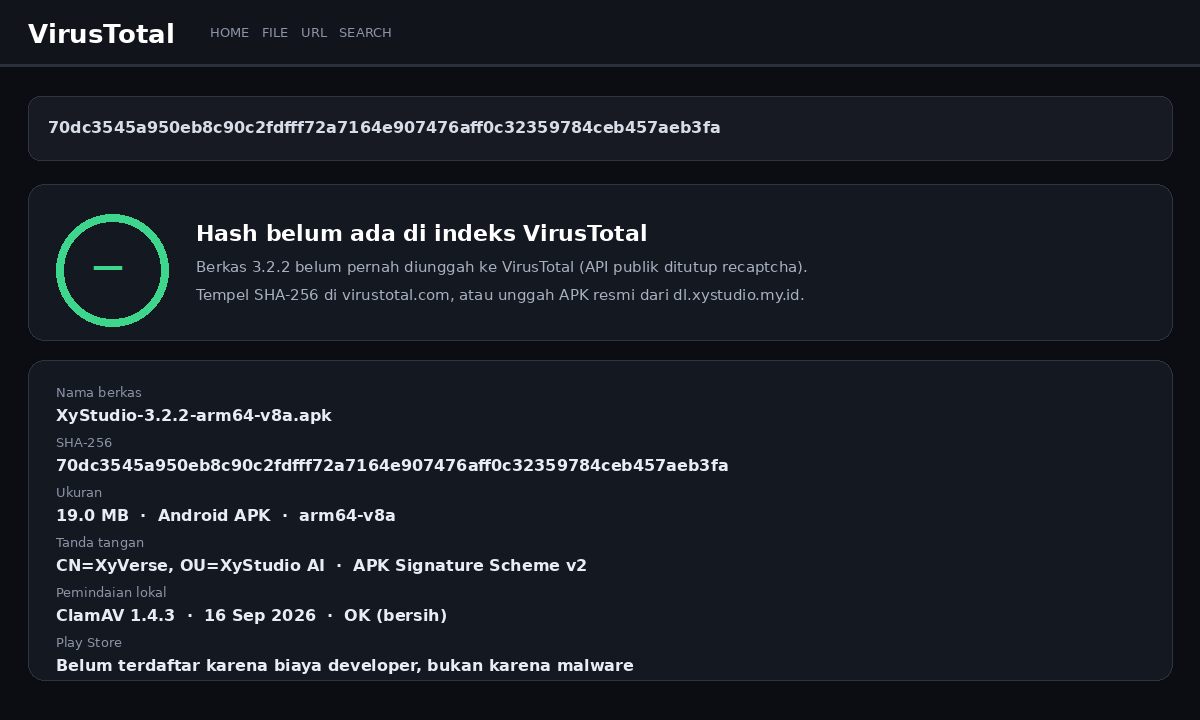1200x720 pixels.
Task: Click the hash search input field
Action: pyautogui.click(x=600, y=128)
